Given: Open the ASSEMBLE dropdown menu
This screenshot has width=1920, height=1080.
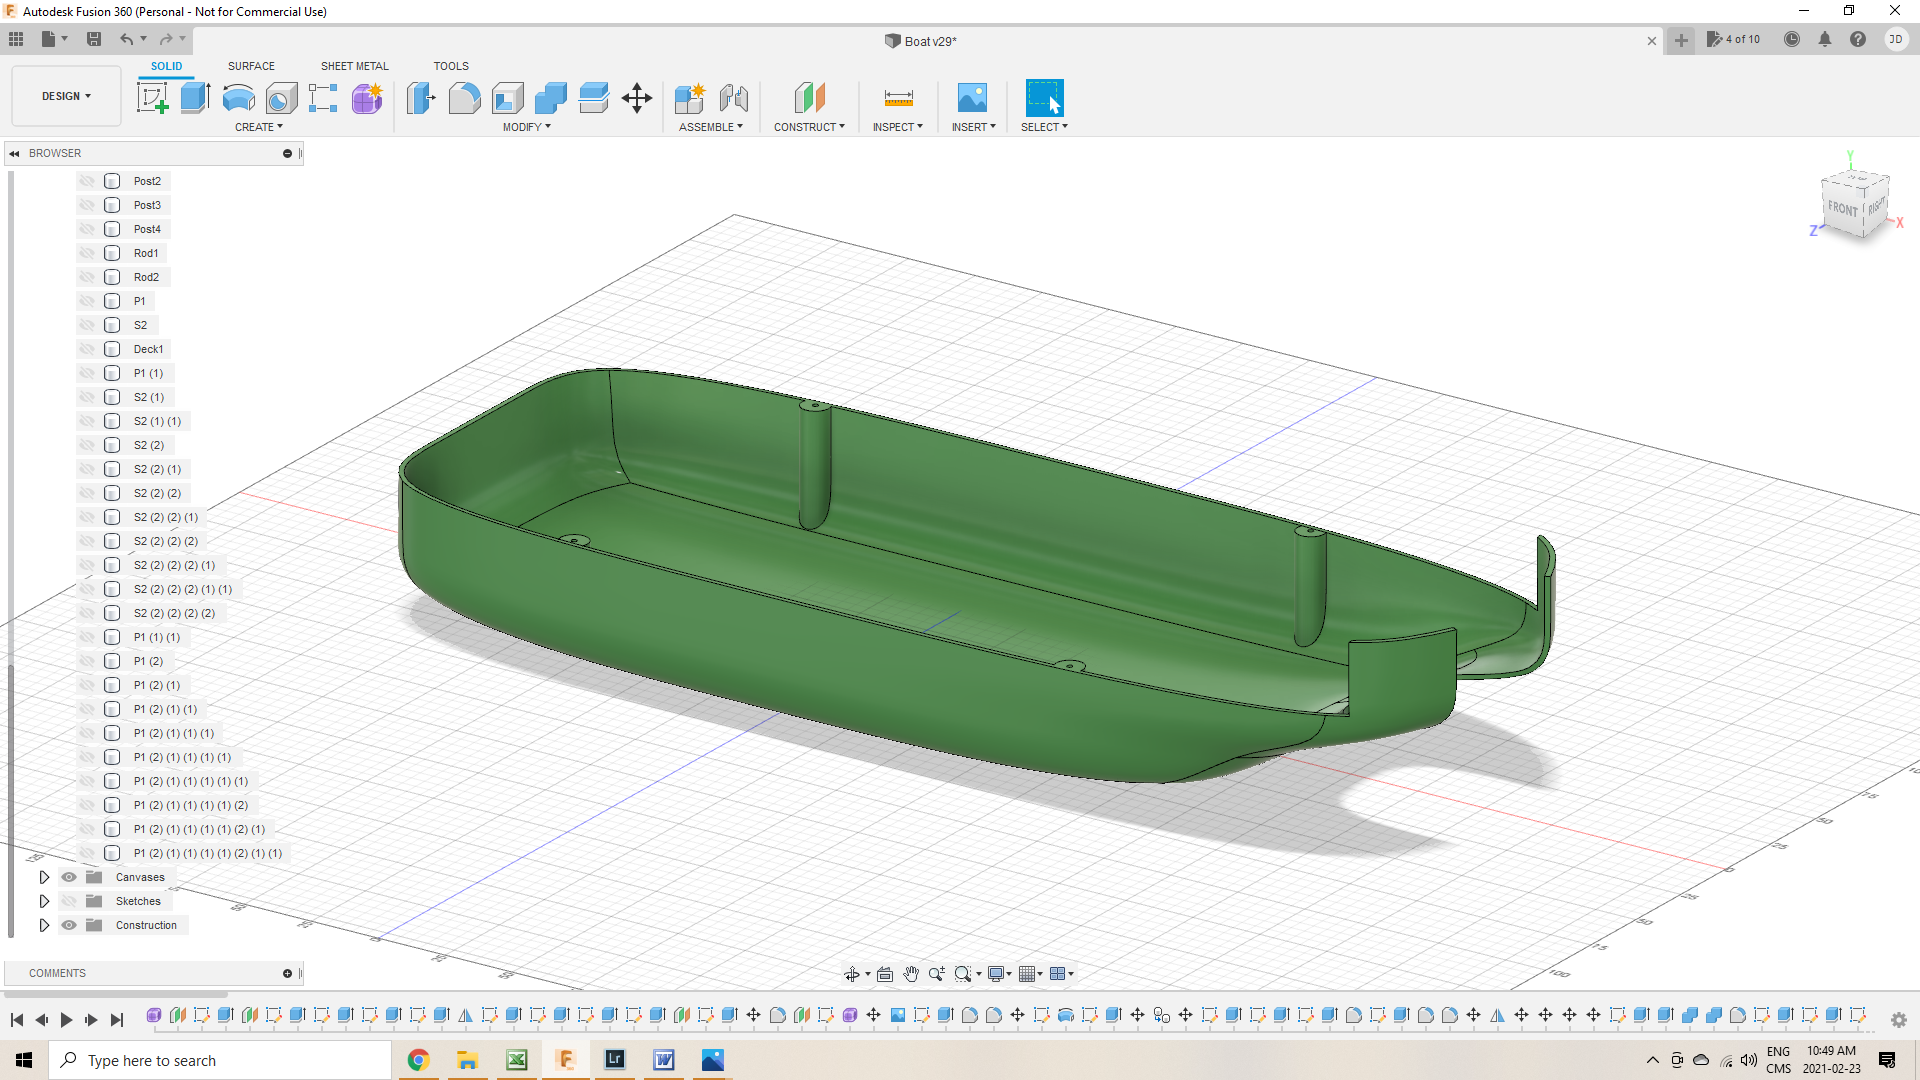Looking at the screenshot, I should [711, 127].
